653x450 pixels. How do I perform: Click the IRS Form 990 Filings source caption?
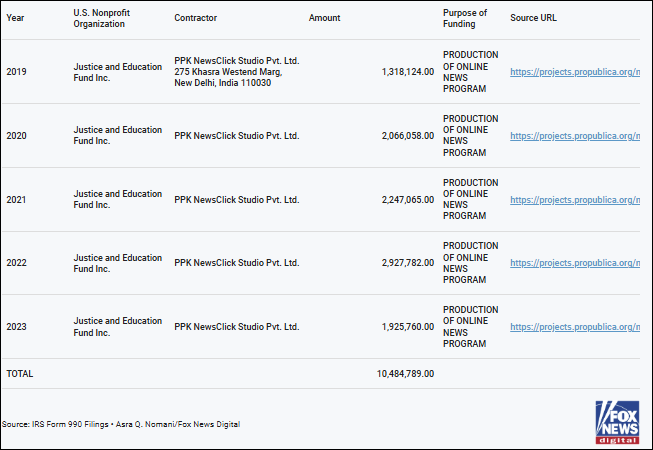pos(121,424)
